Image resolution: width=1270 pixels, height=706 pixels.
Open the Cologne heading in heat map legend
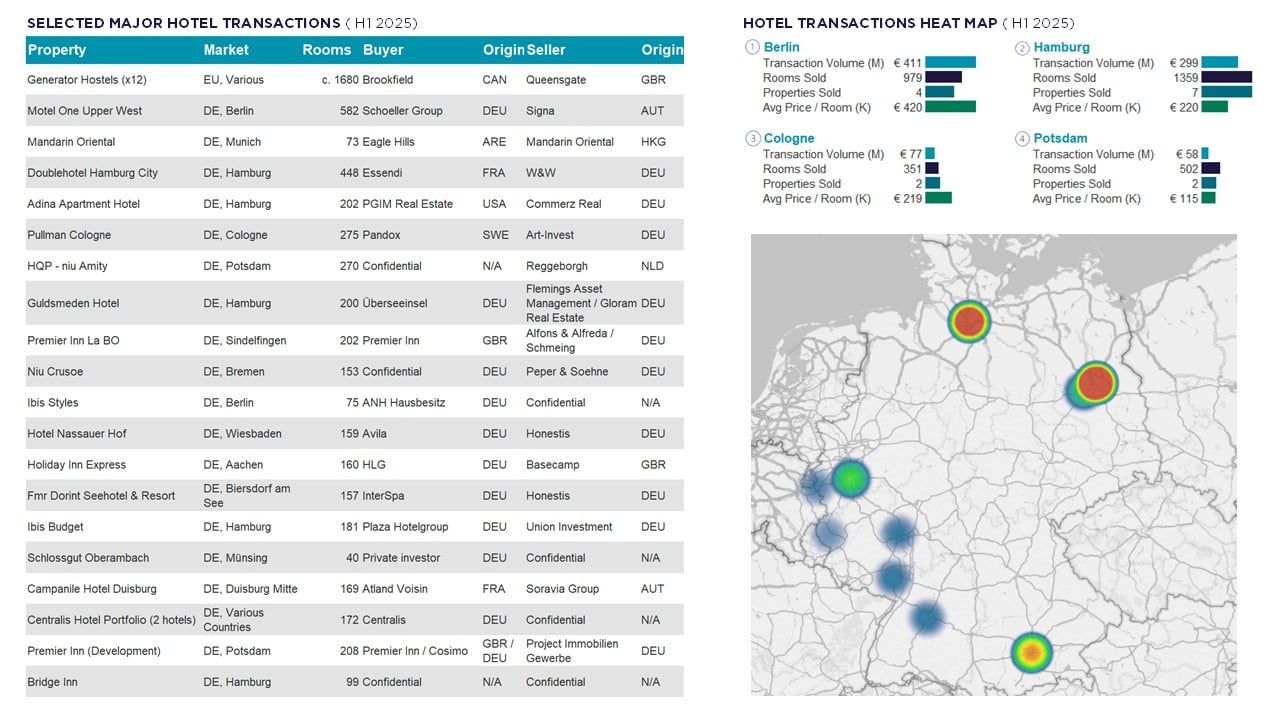(789, 139)
